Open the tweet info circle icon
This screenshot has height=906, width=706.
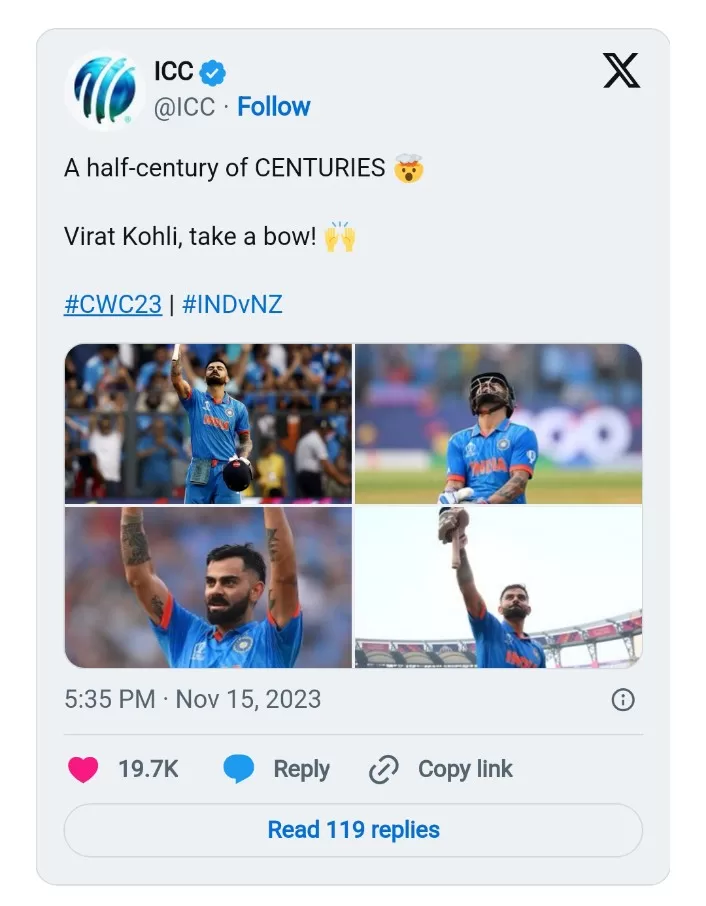(x=622, y=699)
